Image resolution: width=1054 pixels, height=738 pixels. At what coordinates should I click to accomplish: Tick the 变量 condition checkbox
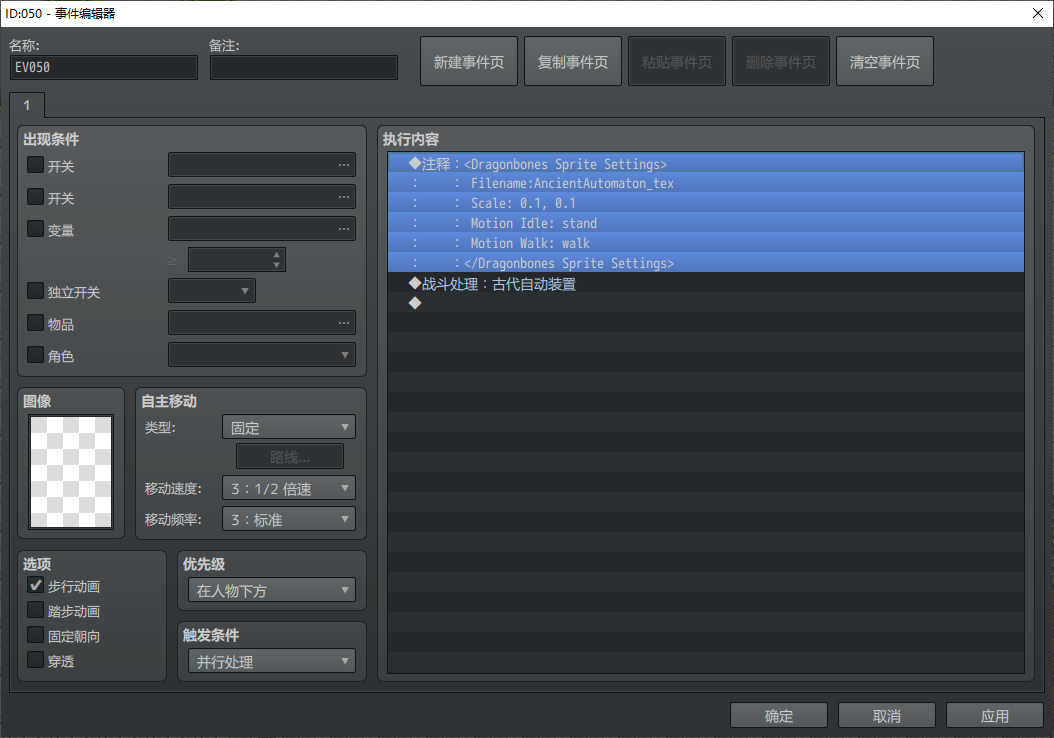[x=35, y=229]
